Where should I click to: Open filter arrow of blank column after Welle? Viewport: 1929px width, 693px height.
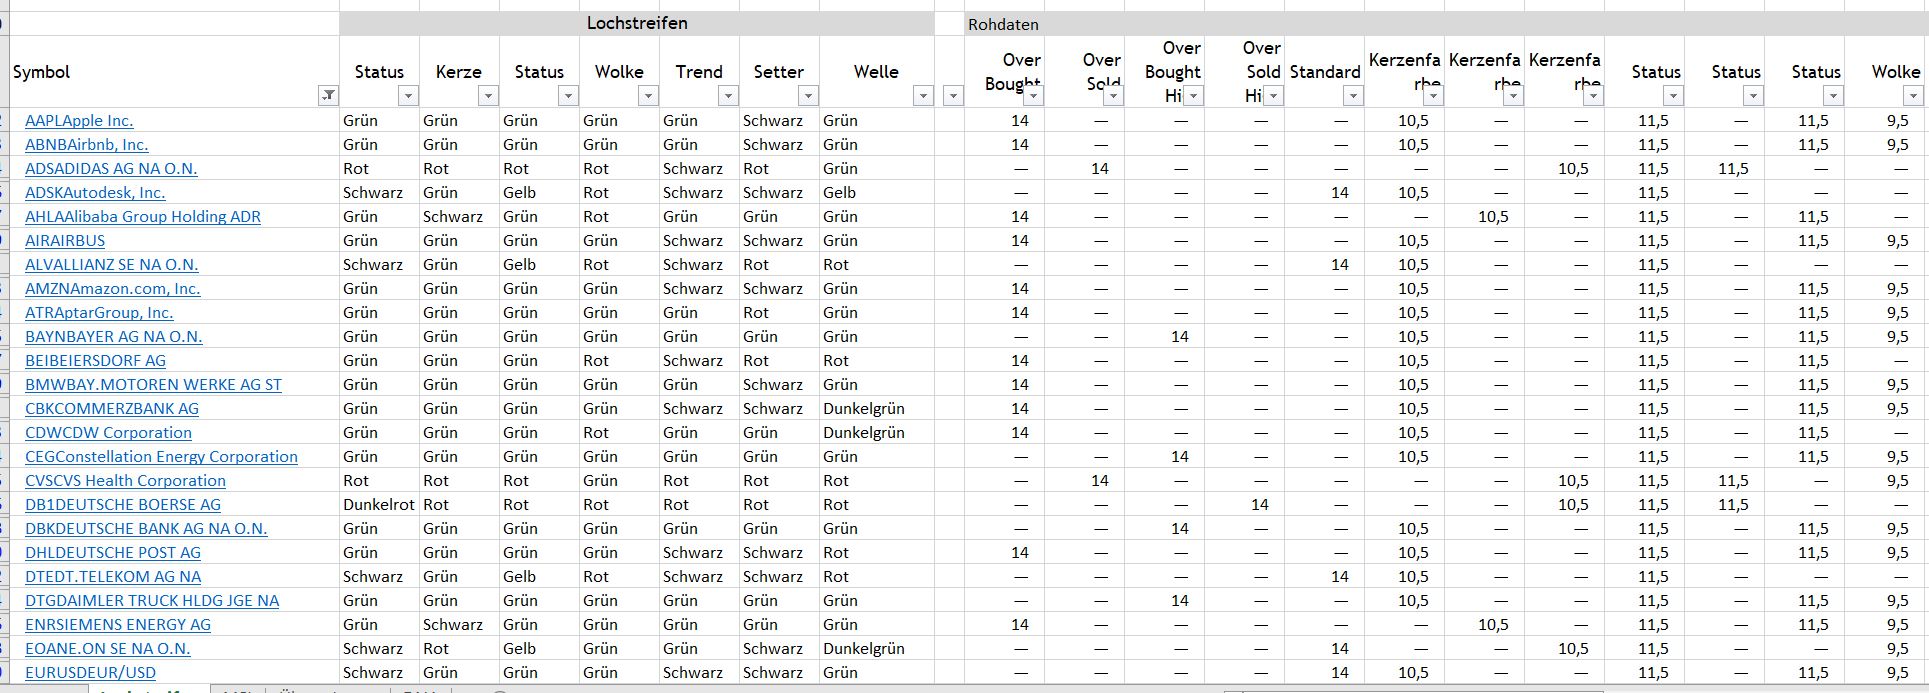pos(953,96)
